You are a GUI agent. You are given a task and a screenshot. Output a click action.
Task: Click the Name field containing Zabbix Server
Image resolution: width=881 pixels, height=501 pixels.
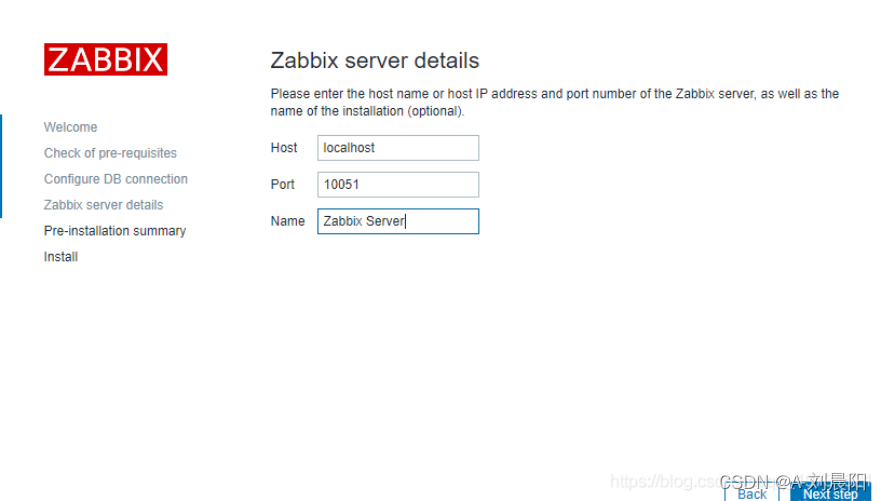coord(398,221)
